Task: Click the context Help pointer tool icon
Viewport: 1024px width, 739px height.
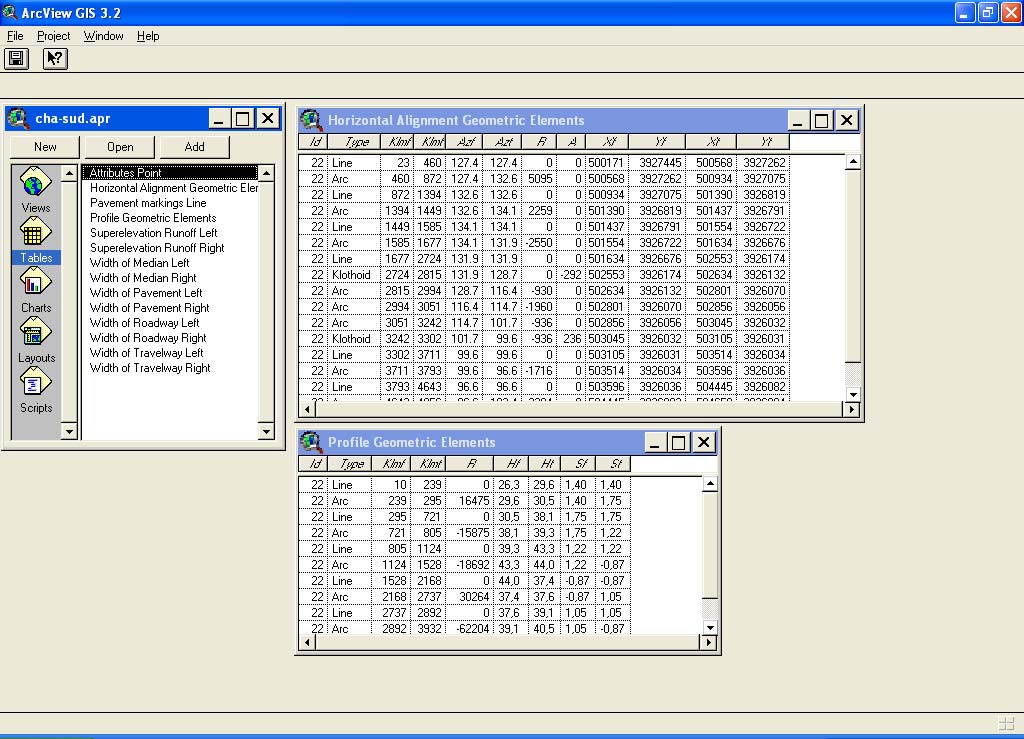Action: point(55,59)
